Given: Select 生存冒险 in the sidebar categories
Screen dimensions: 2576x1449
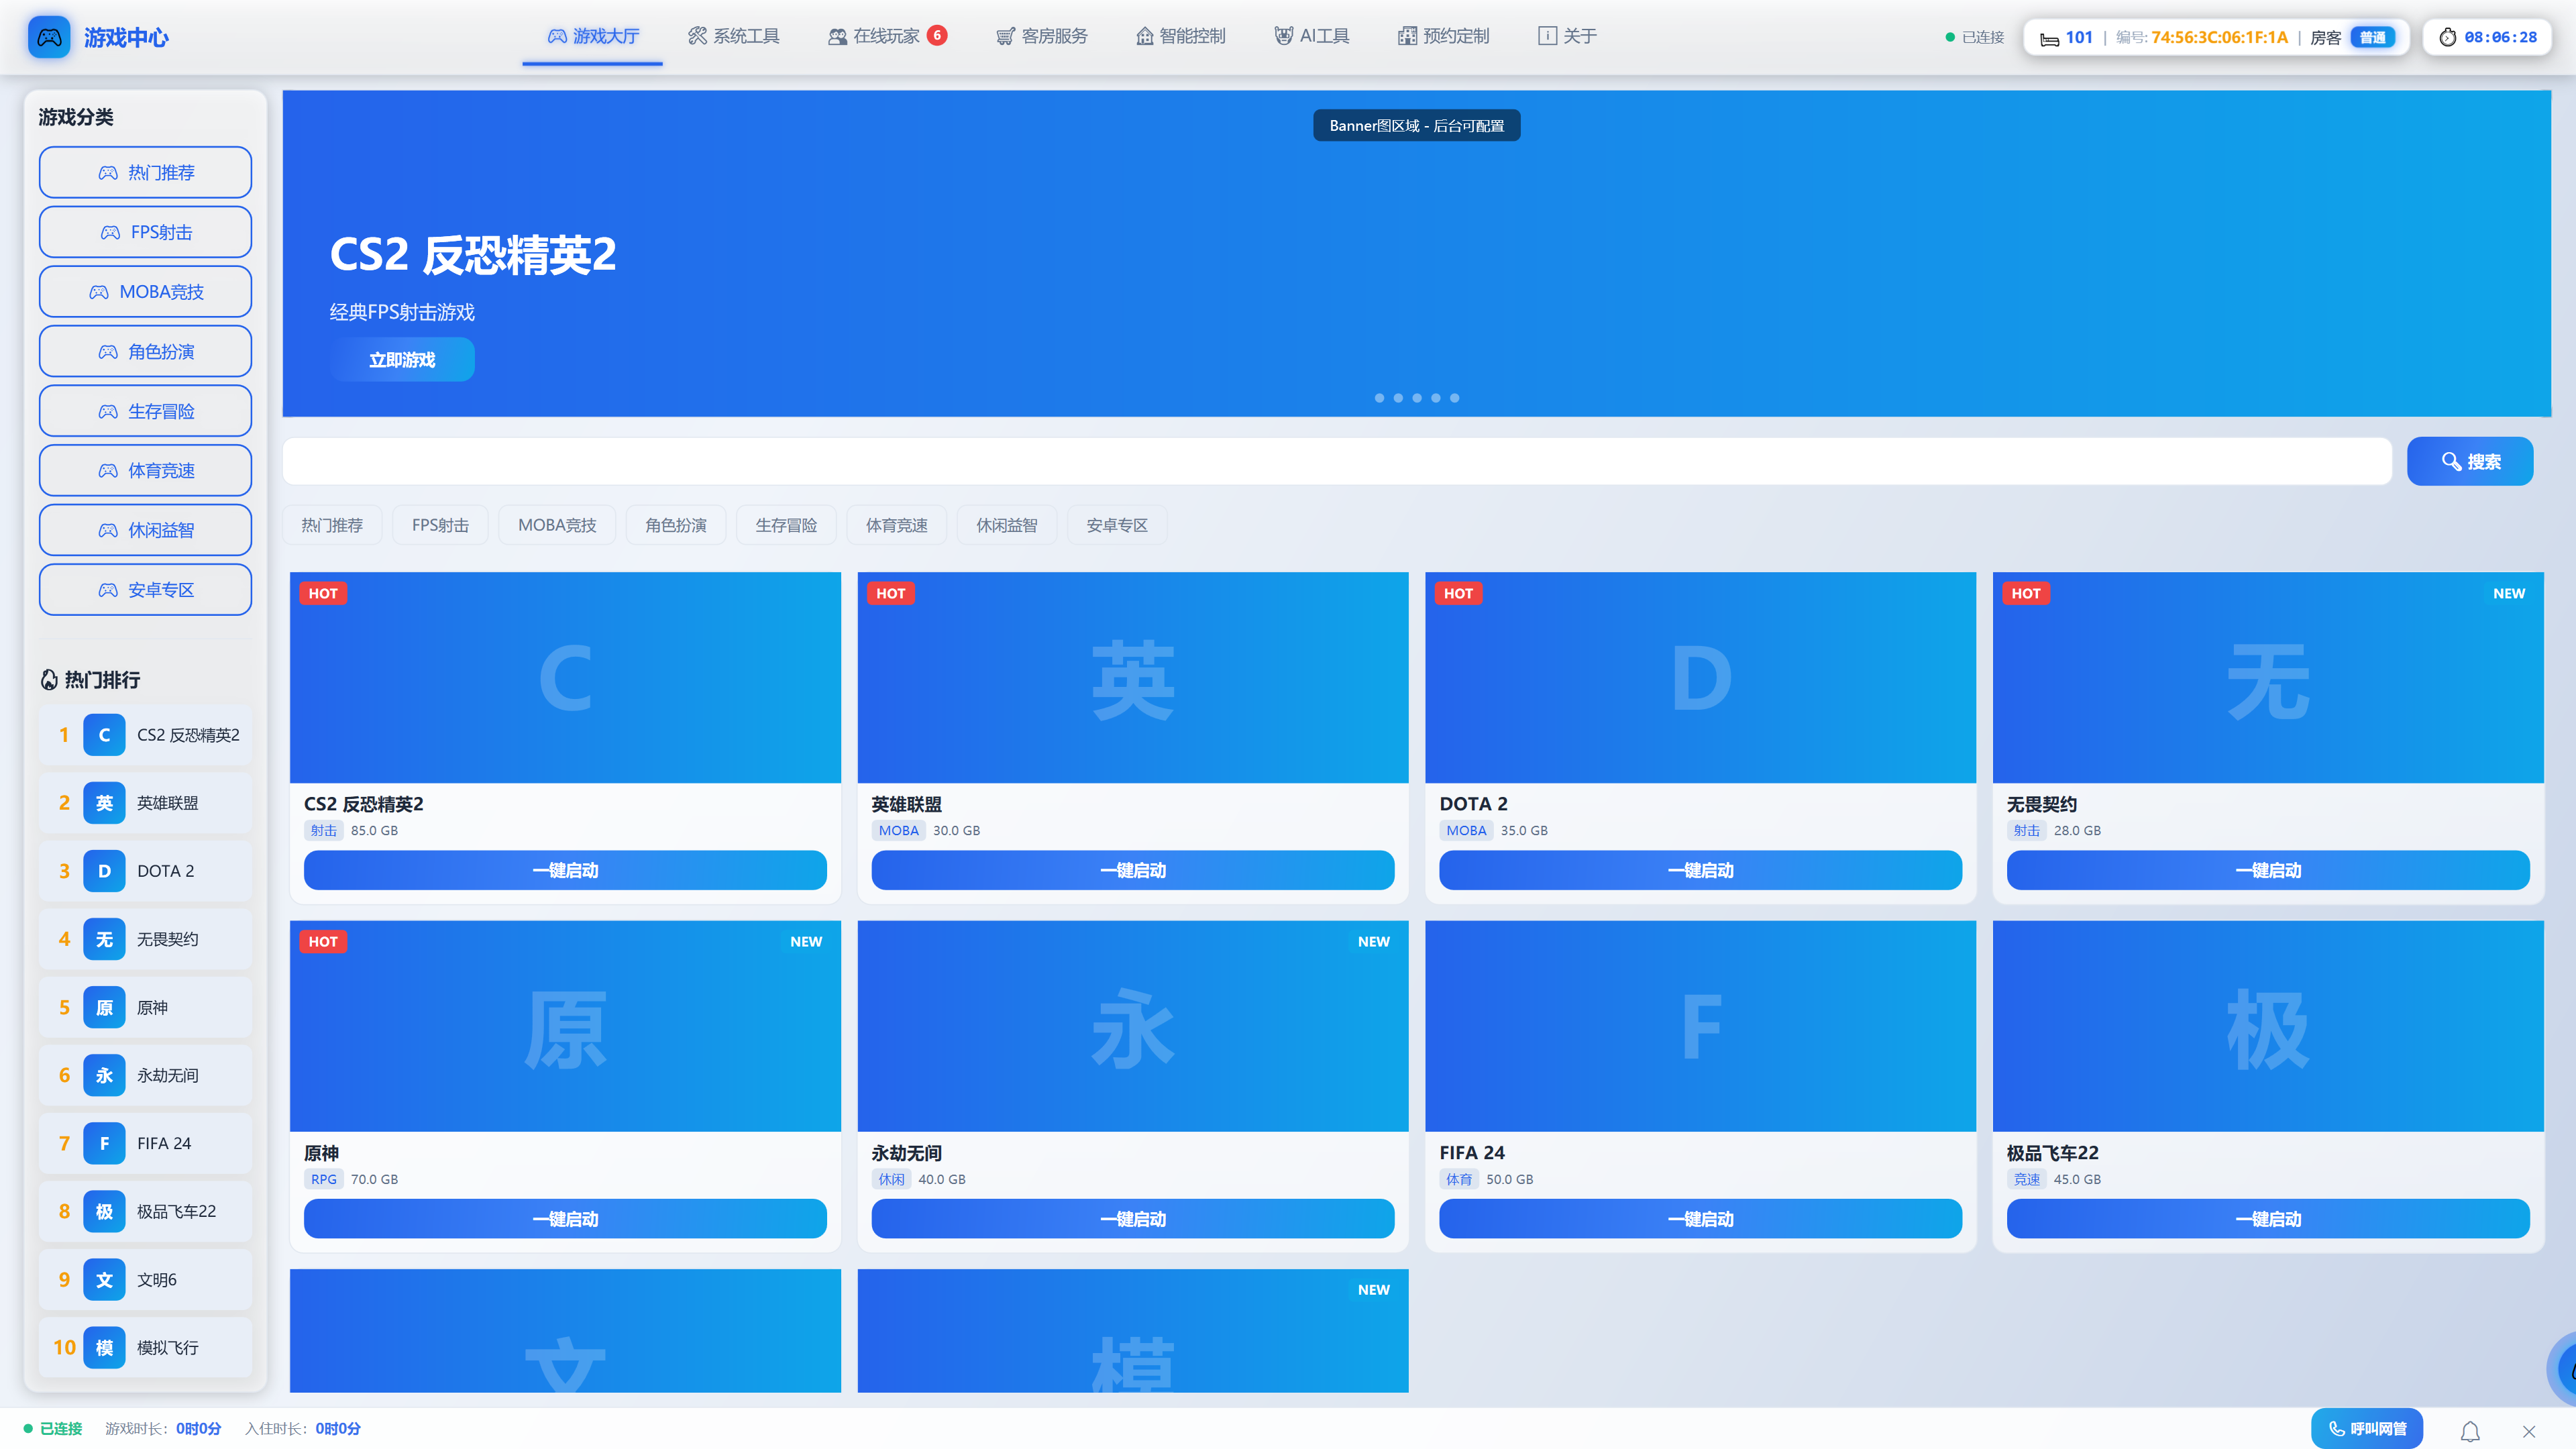Looking at the screenshot, I should 145,411.
